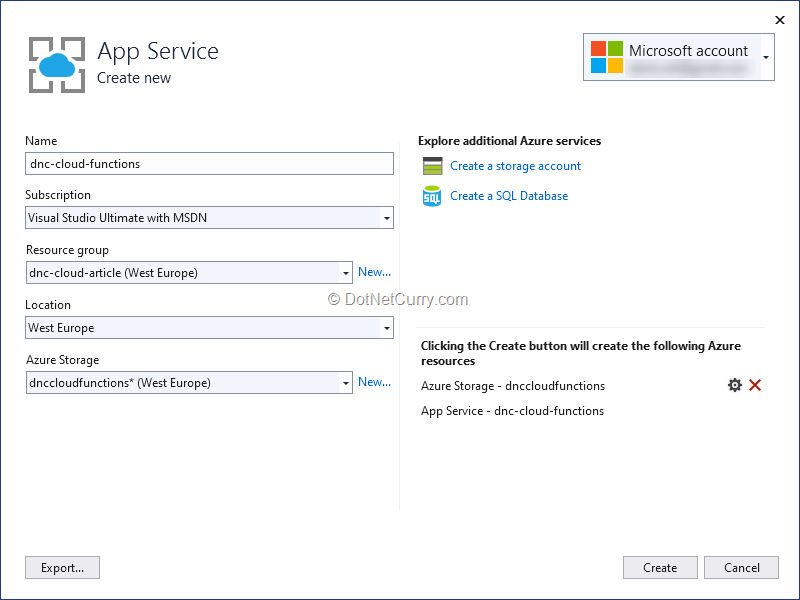This screenshot has width=800, height=600.
Task: Click into the Name input field
Action: click(x=209, y=164)
